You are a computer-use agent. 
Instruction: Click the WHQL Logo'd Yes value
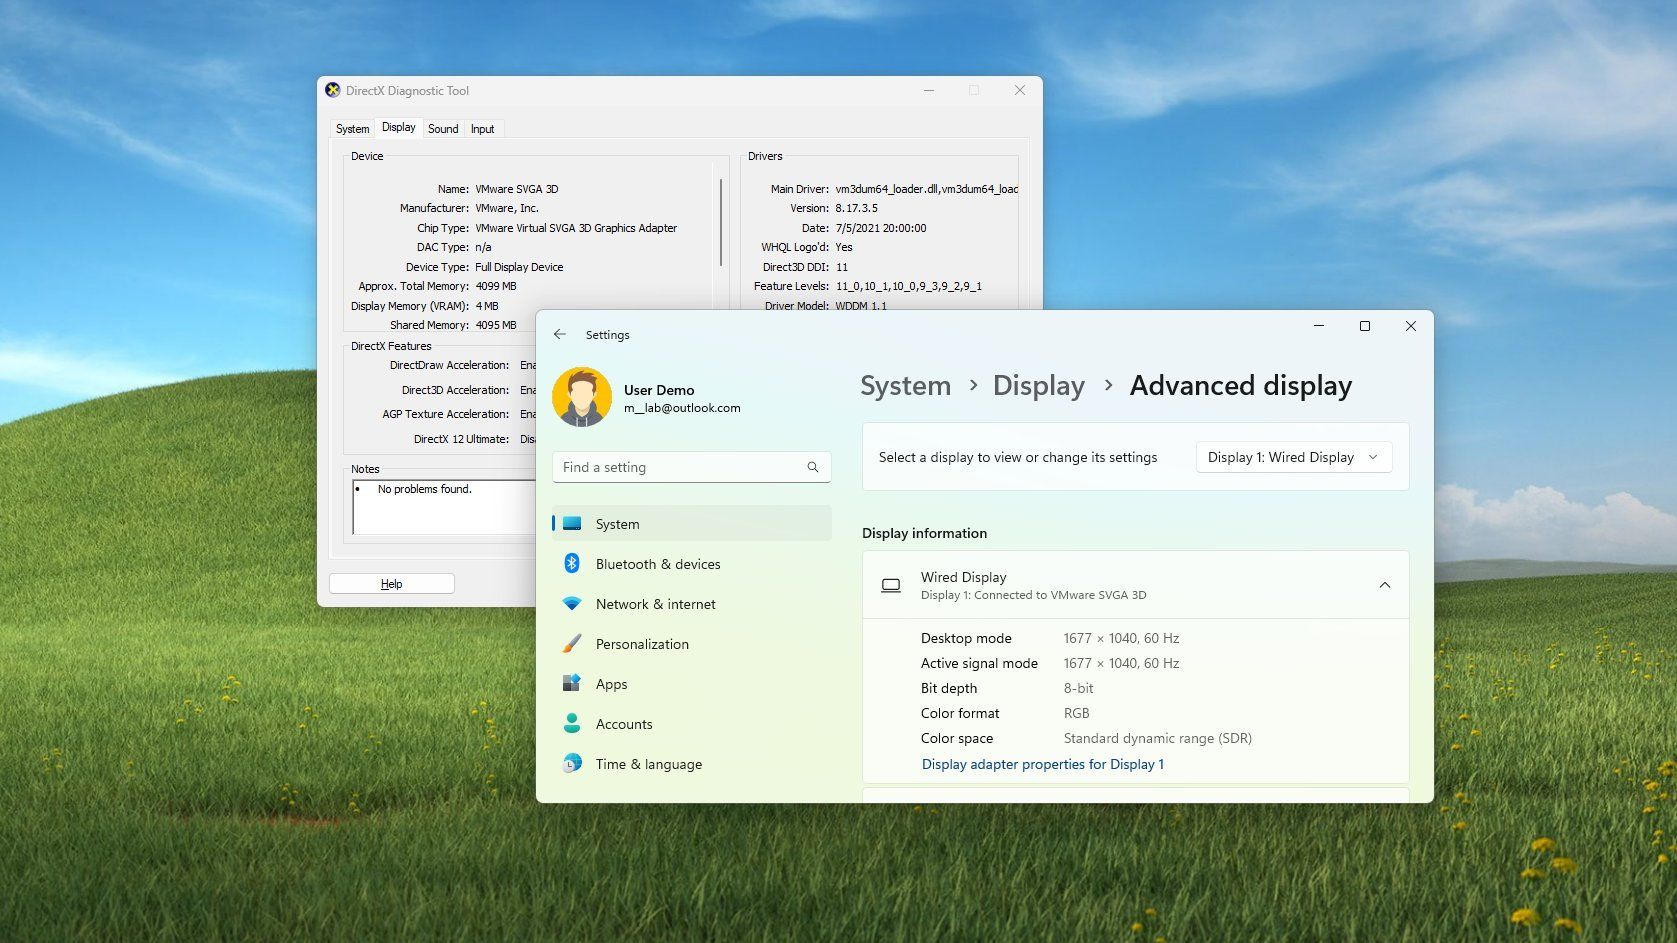pyautogui.click(x=844, y=247)
